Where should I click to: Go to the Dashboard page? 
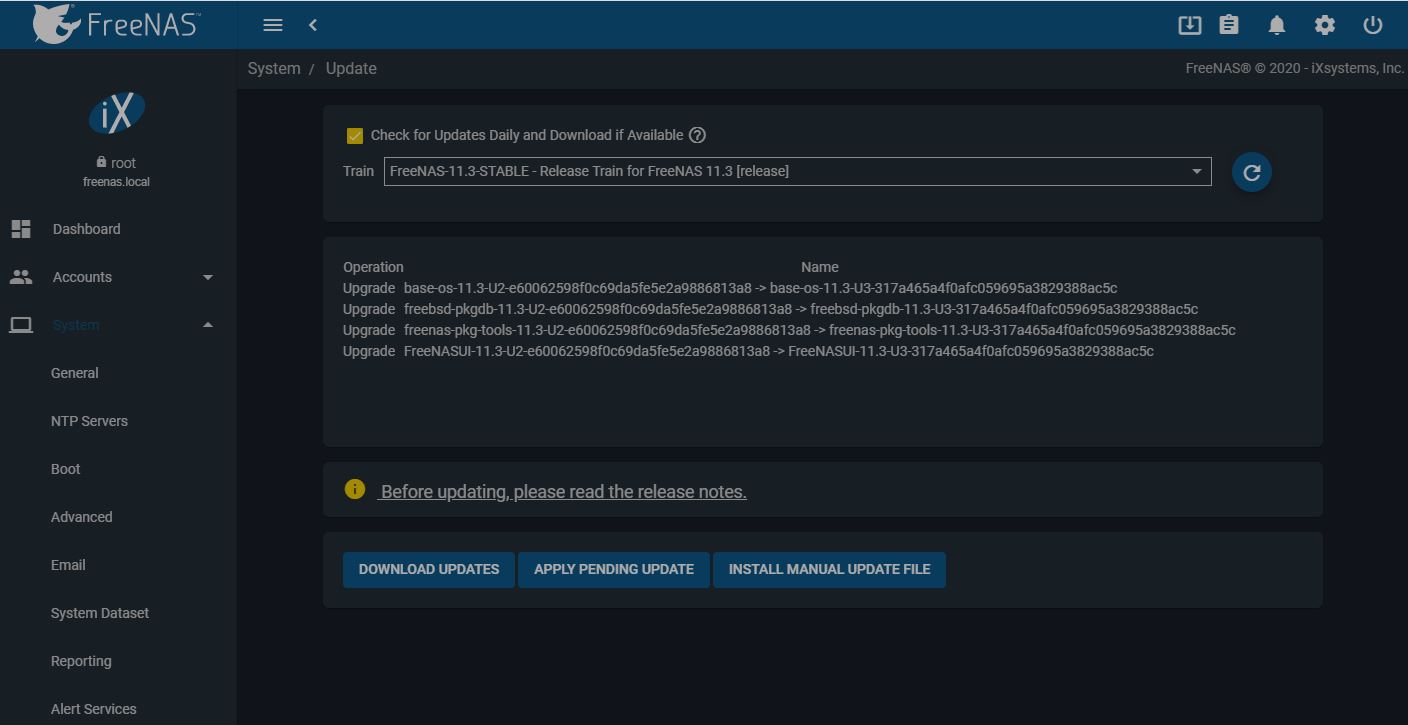tap(86, 229)
